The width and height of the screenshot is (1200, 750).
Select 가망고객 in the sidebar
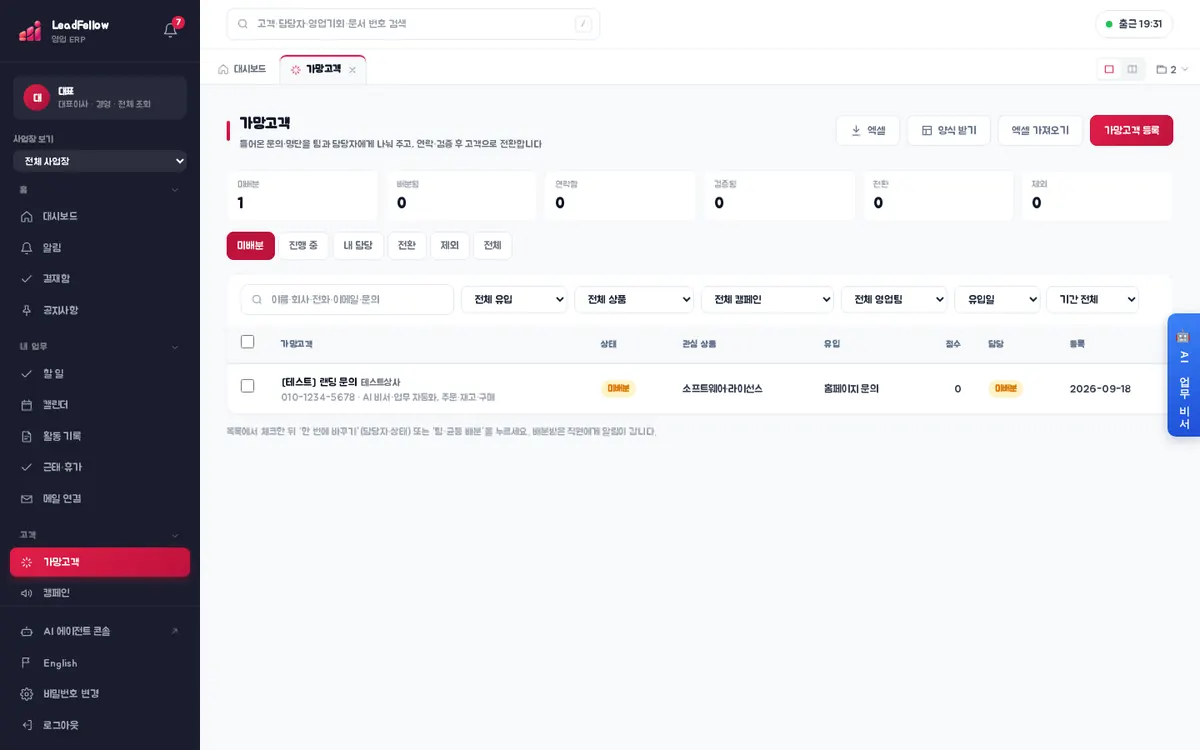point(100,562)
